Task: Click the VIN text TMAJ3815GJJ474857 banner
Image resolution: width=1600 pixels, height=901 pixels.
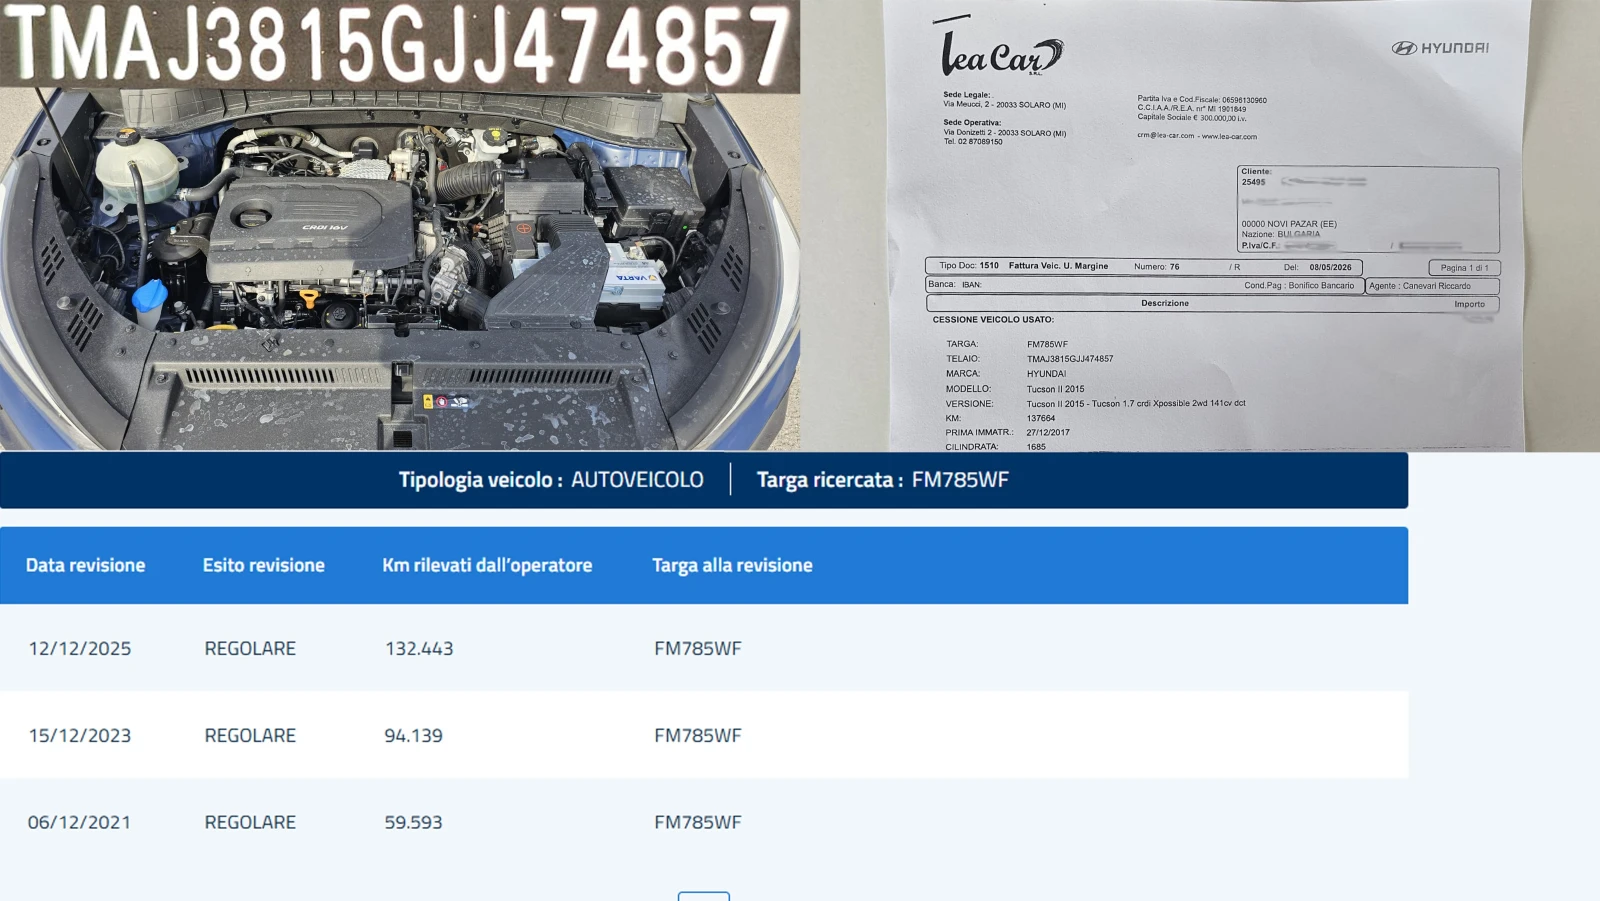Action: tap(400, 45)
